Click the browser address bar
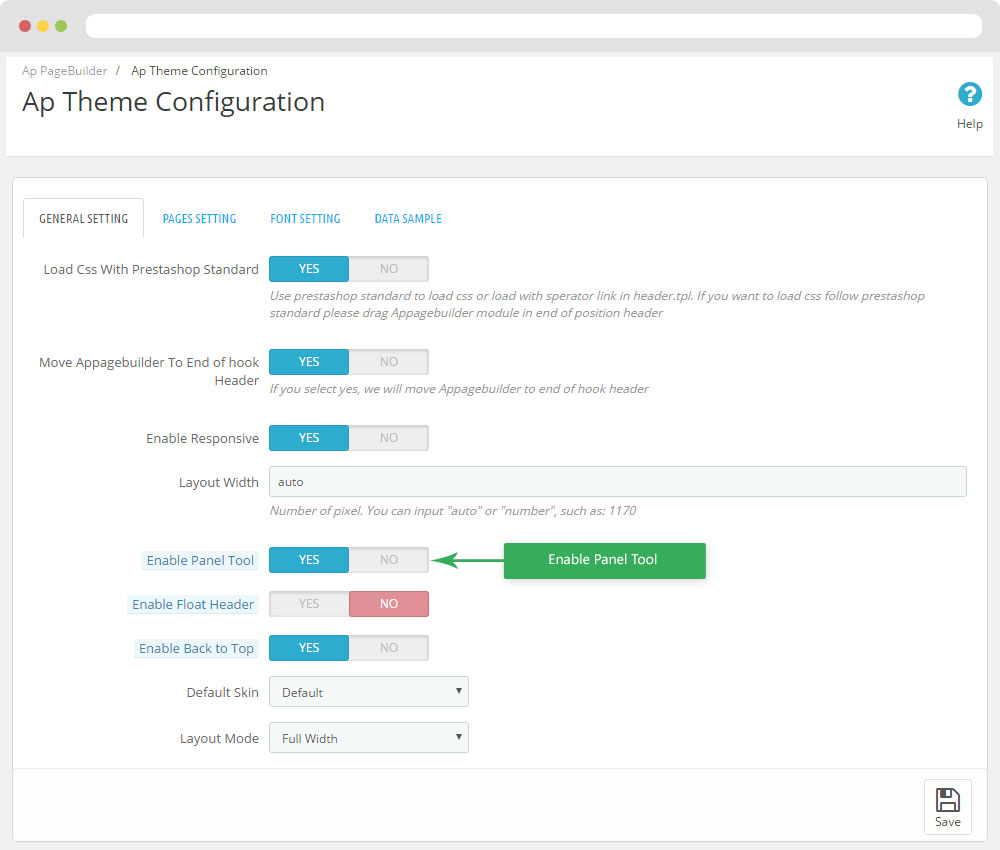This screenshot has width=1000, height=850. 534,26
